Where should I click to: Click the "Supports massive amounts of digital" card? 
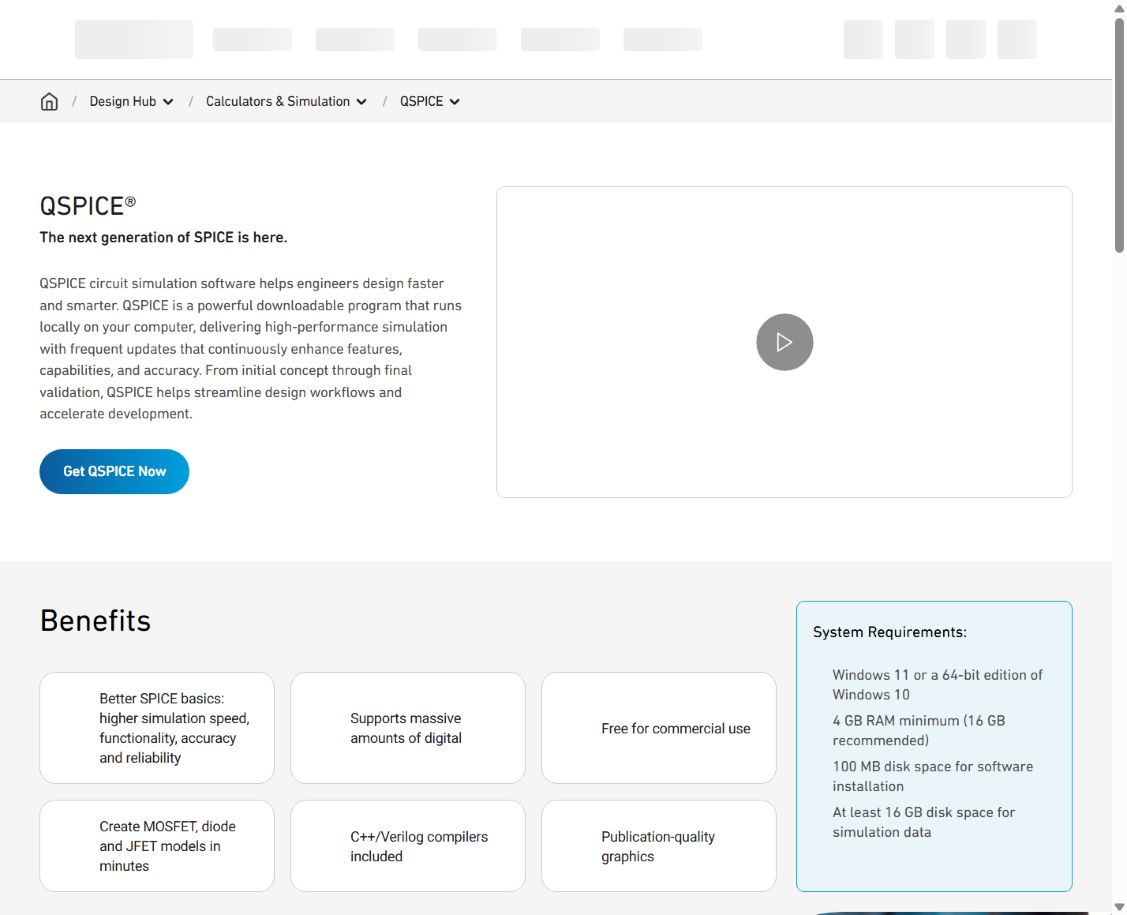(x=408, y=727)
